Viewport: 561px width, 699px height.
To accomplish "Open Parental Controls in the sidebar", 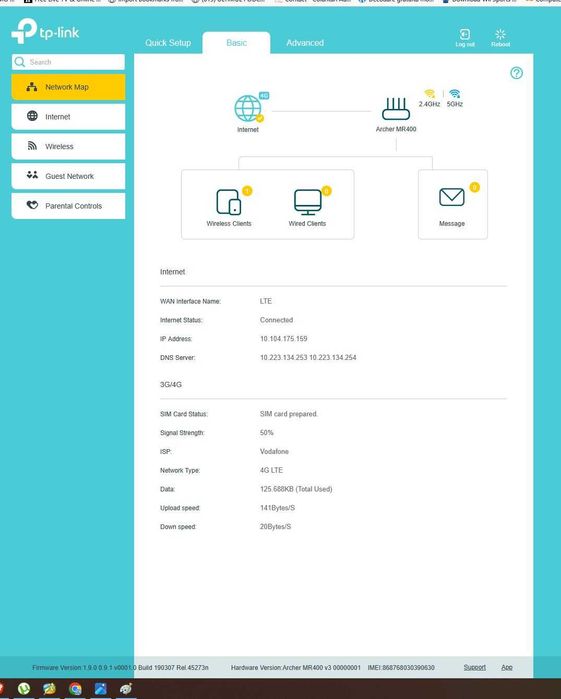I will [68, 206].
